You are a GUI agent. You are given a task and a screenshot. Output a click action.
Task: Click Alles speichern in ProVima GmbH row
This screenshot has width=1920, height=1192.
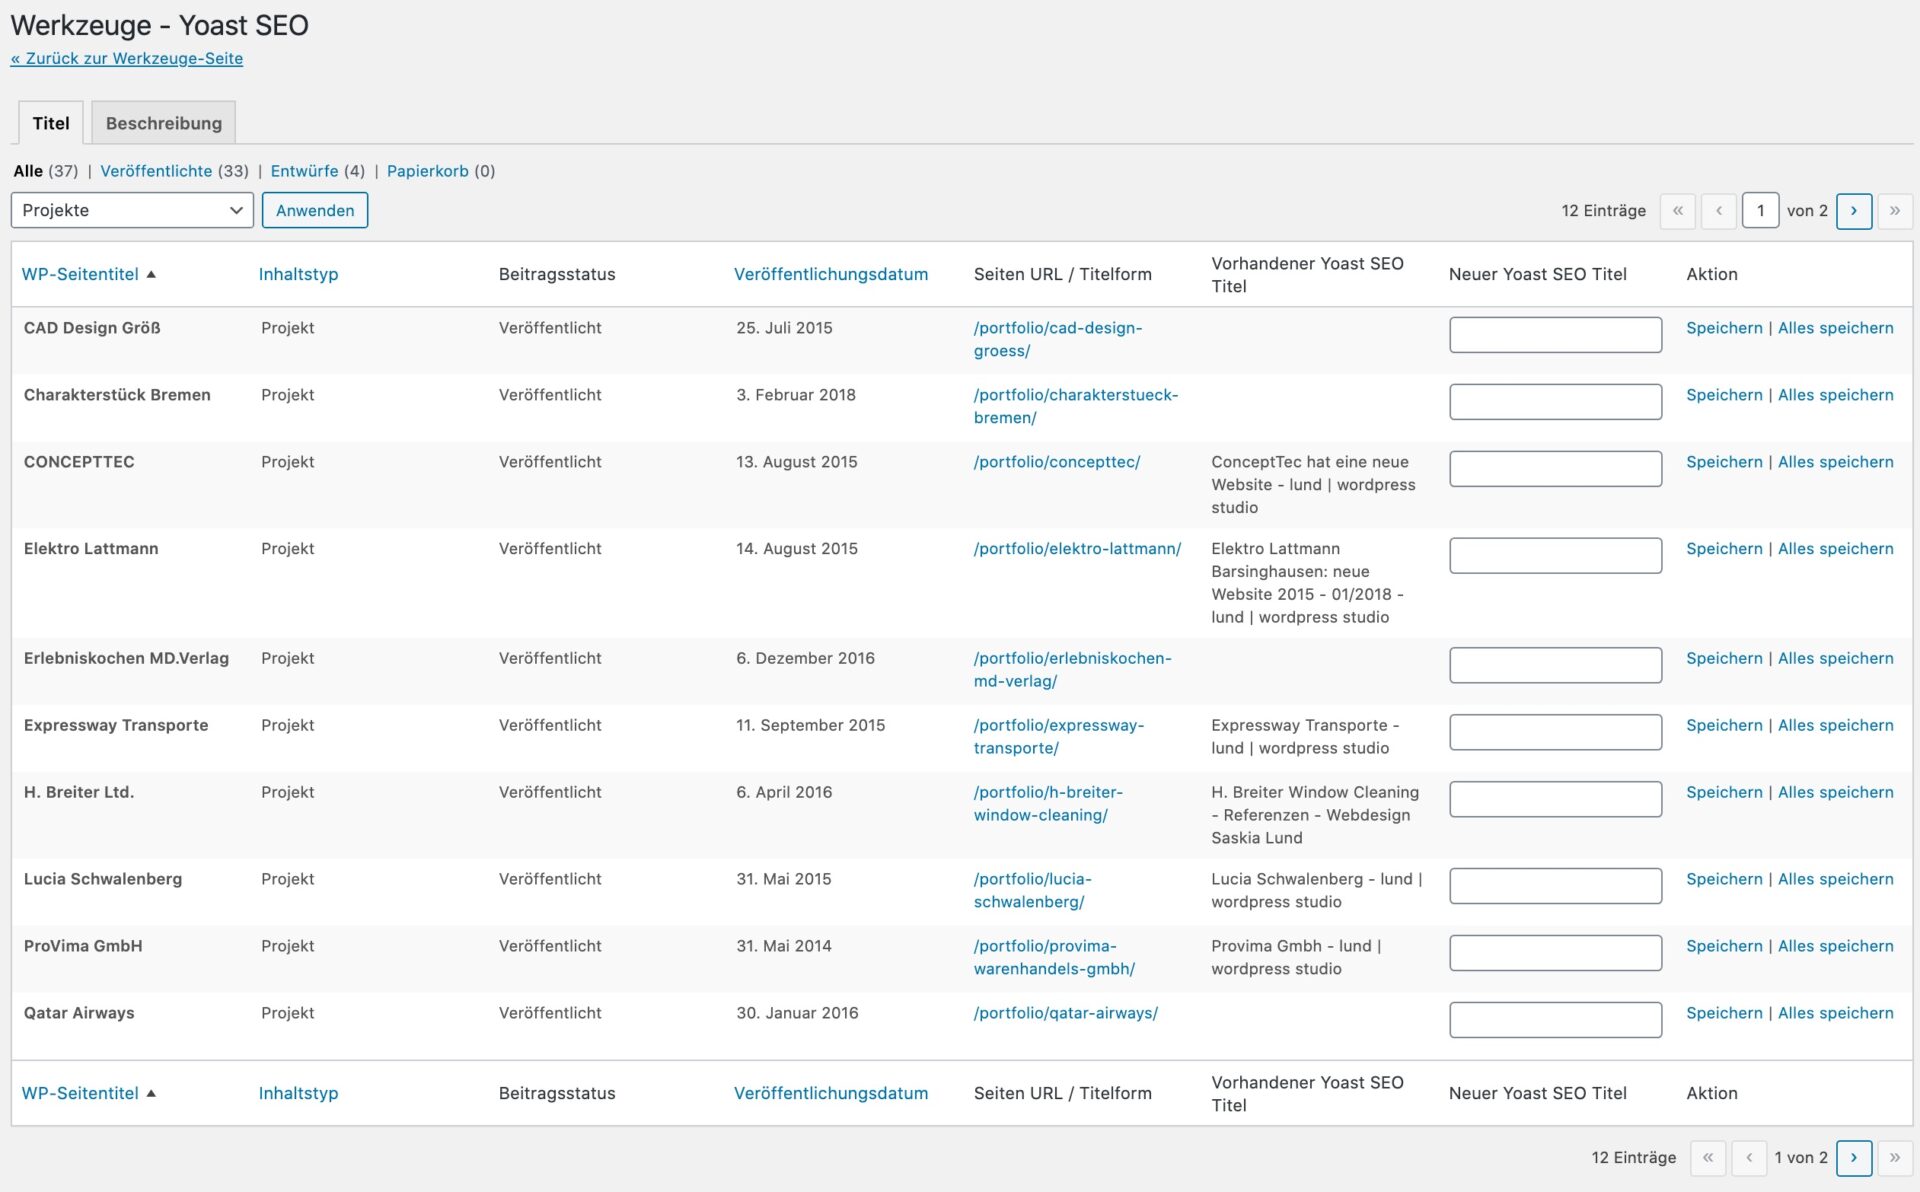tap(1835, 946)
